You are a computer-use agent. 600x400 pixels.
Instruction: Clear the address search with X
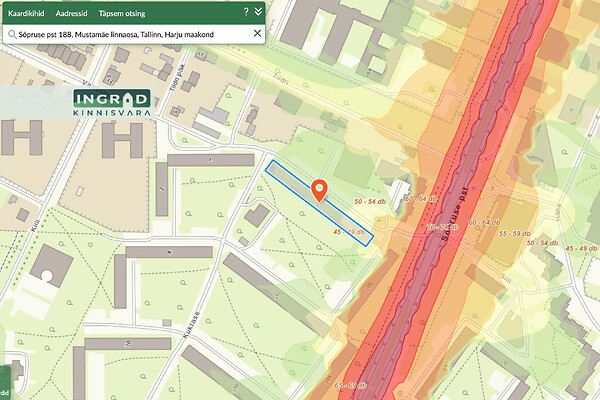[257, 34]
